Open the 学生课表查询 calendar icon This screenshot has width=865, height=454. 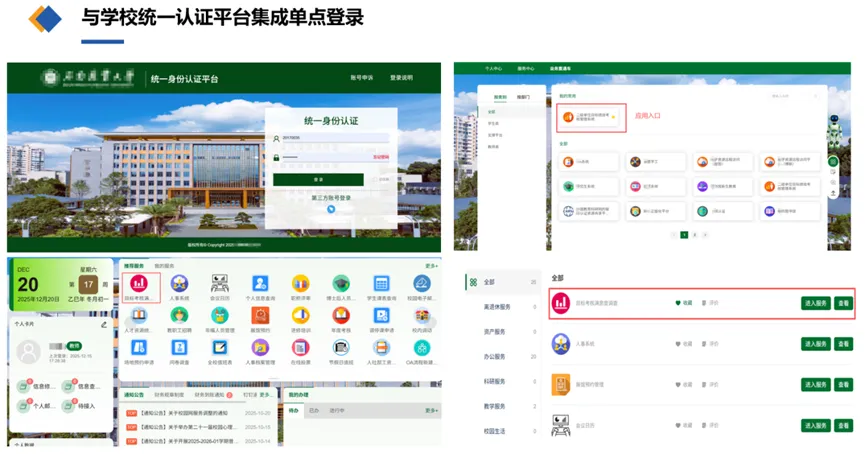[x=381, y=284]
